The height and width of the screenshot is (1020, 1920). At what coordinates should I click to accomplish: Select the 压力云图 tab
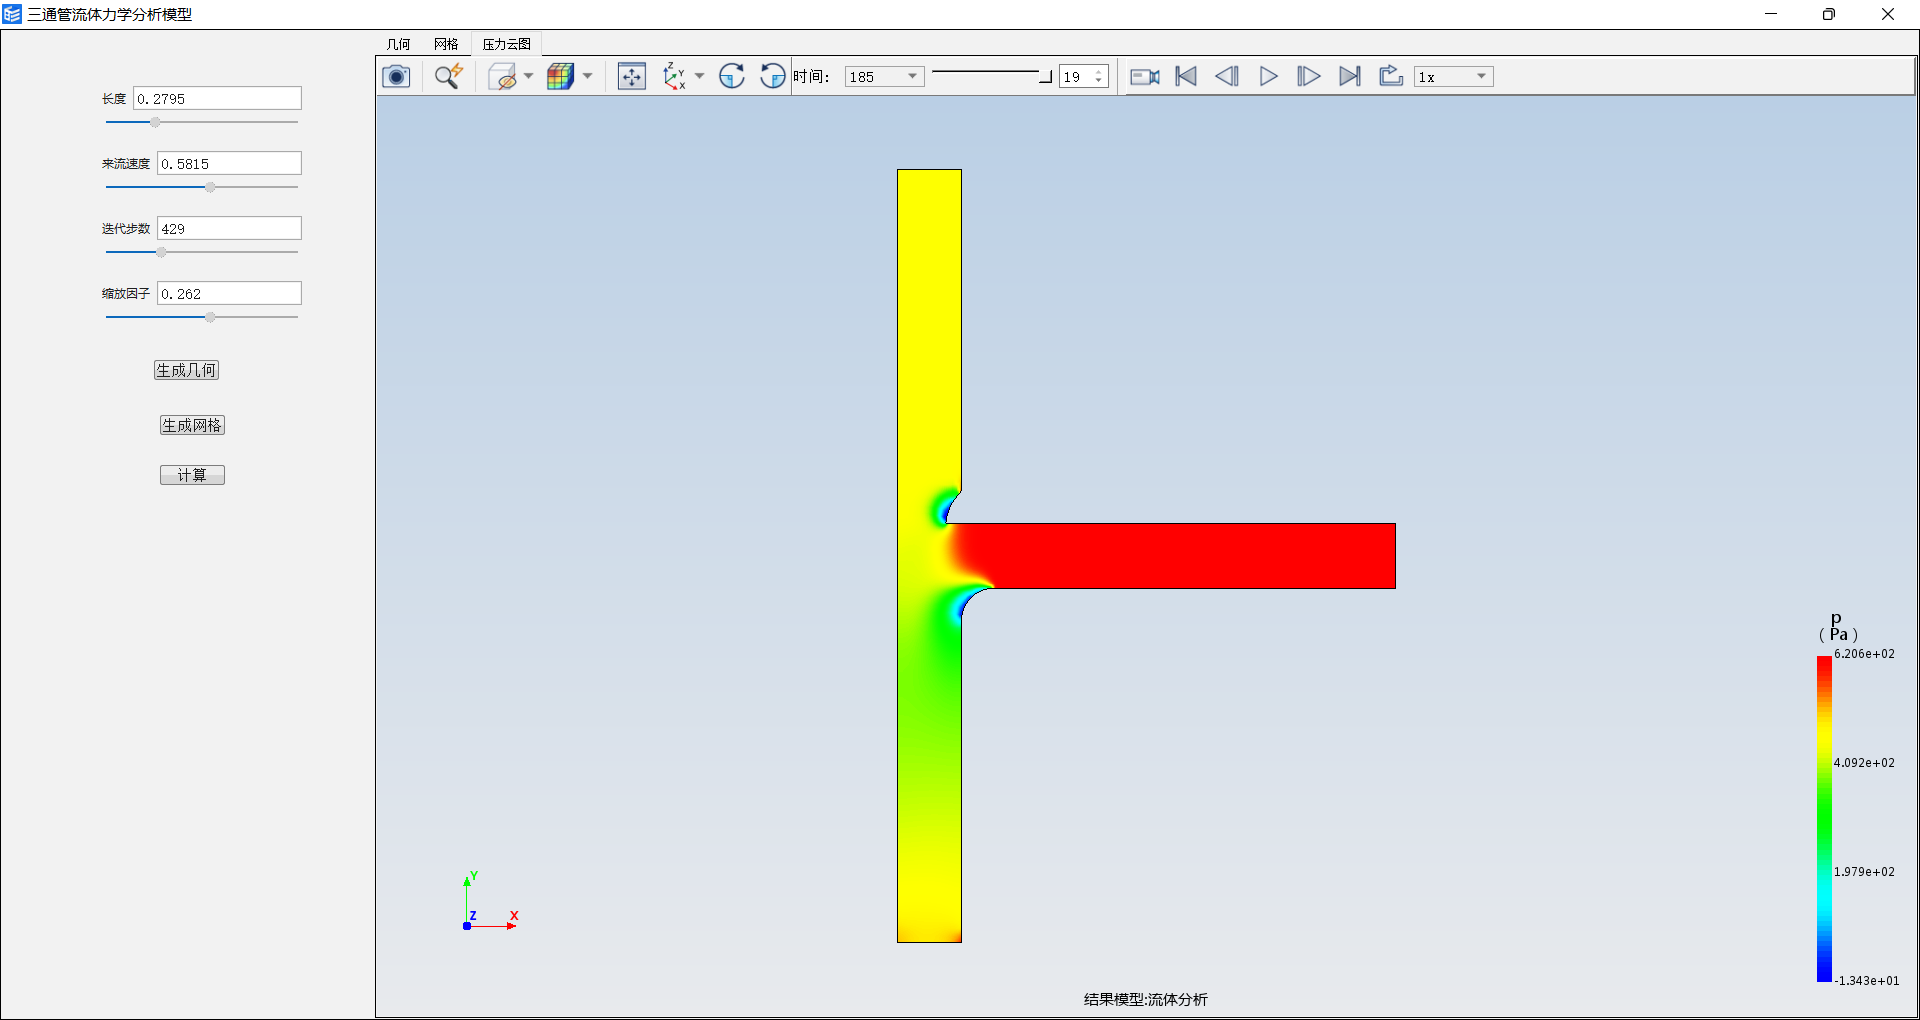[507, 44]
